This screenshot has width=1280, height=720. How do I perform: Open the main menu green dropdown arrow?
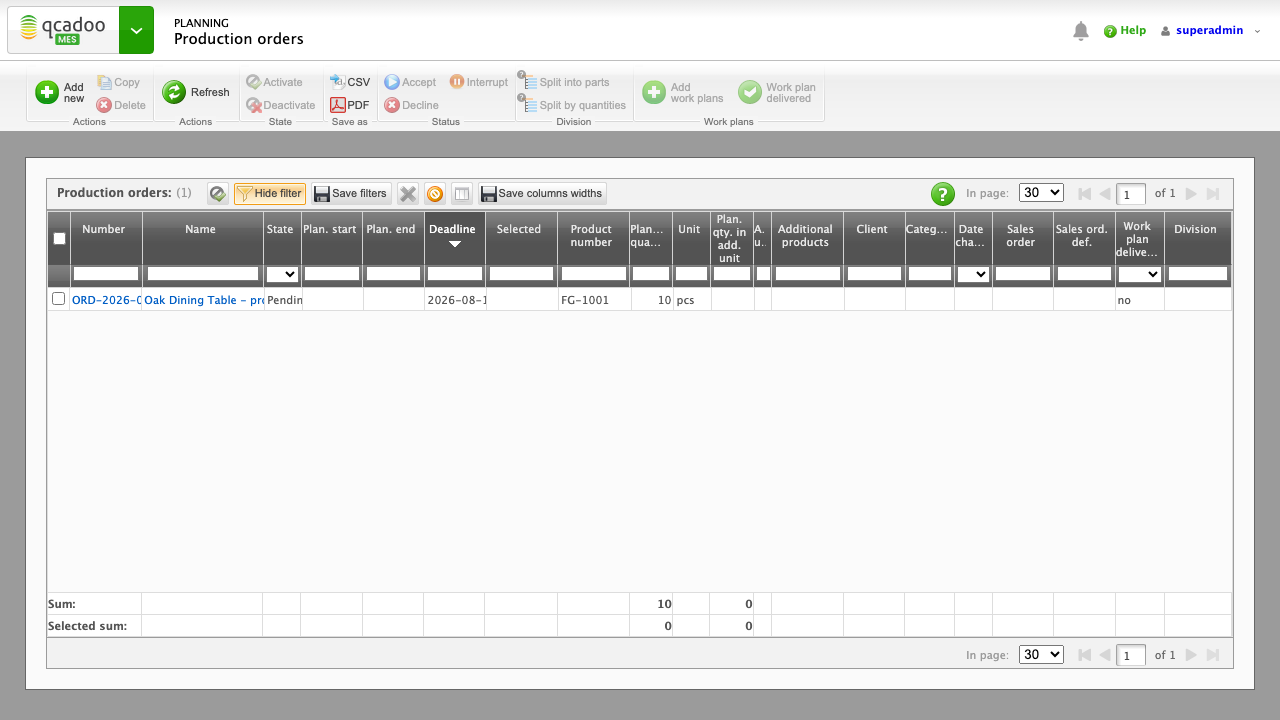[136, 30]
